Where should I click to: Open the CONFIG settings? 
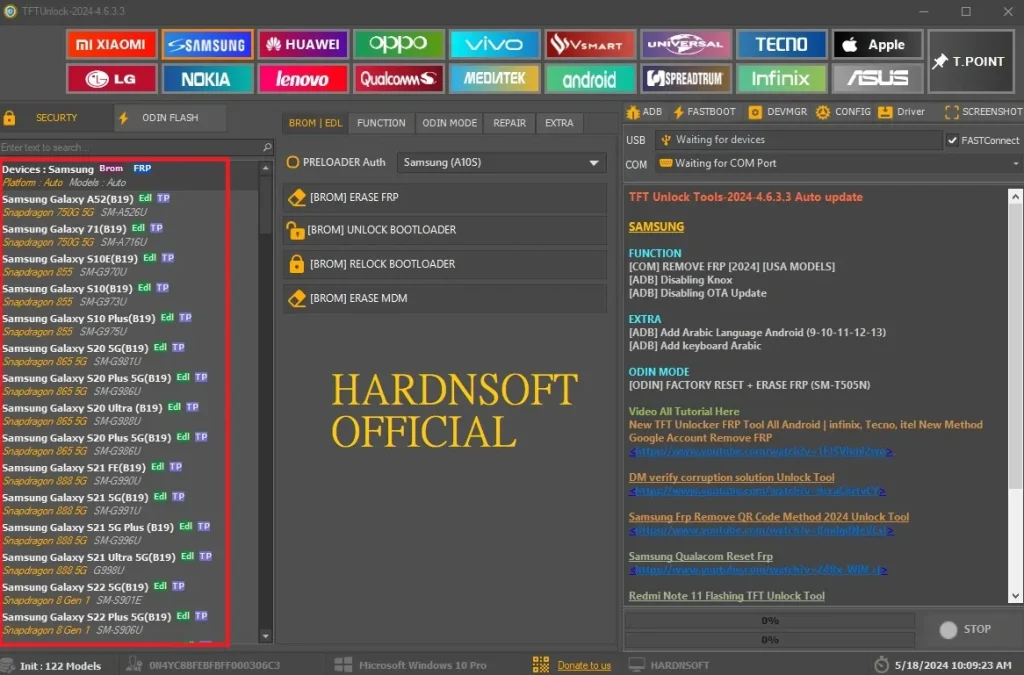[843, 112]
